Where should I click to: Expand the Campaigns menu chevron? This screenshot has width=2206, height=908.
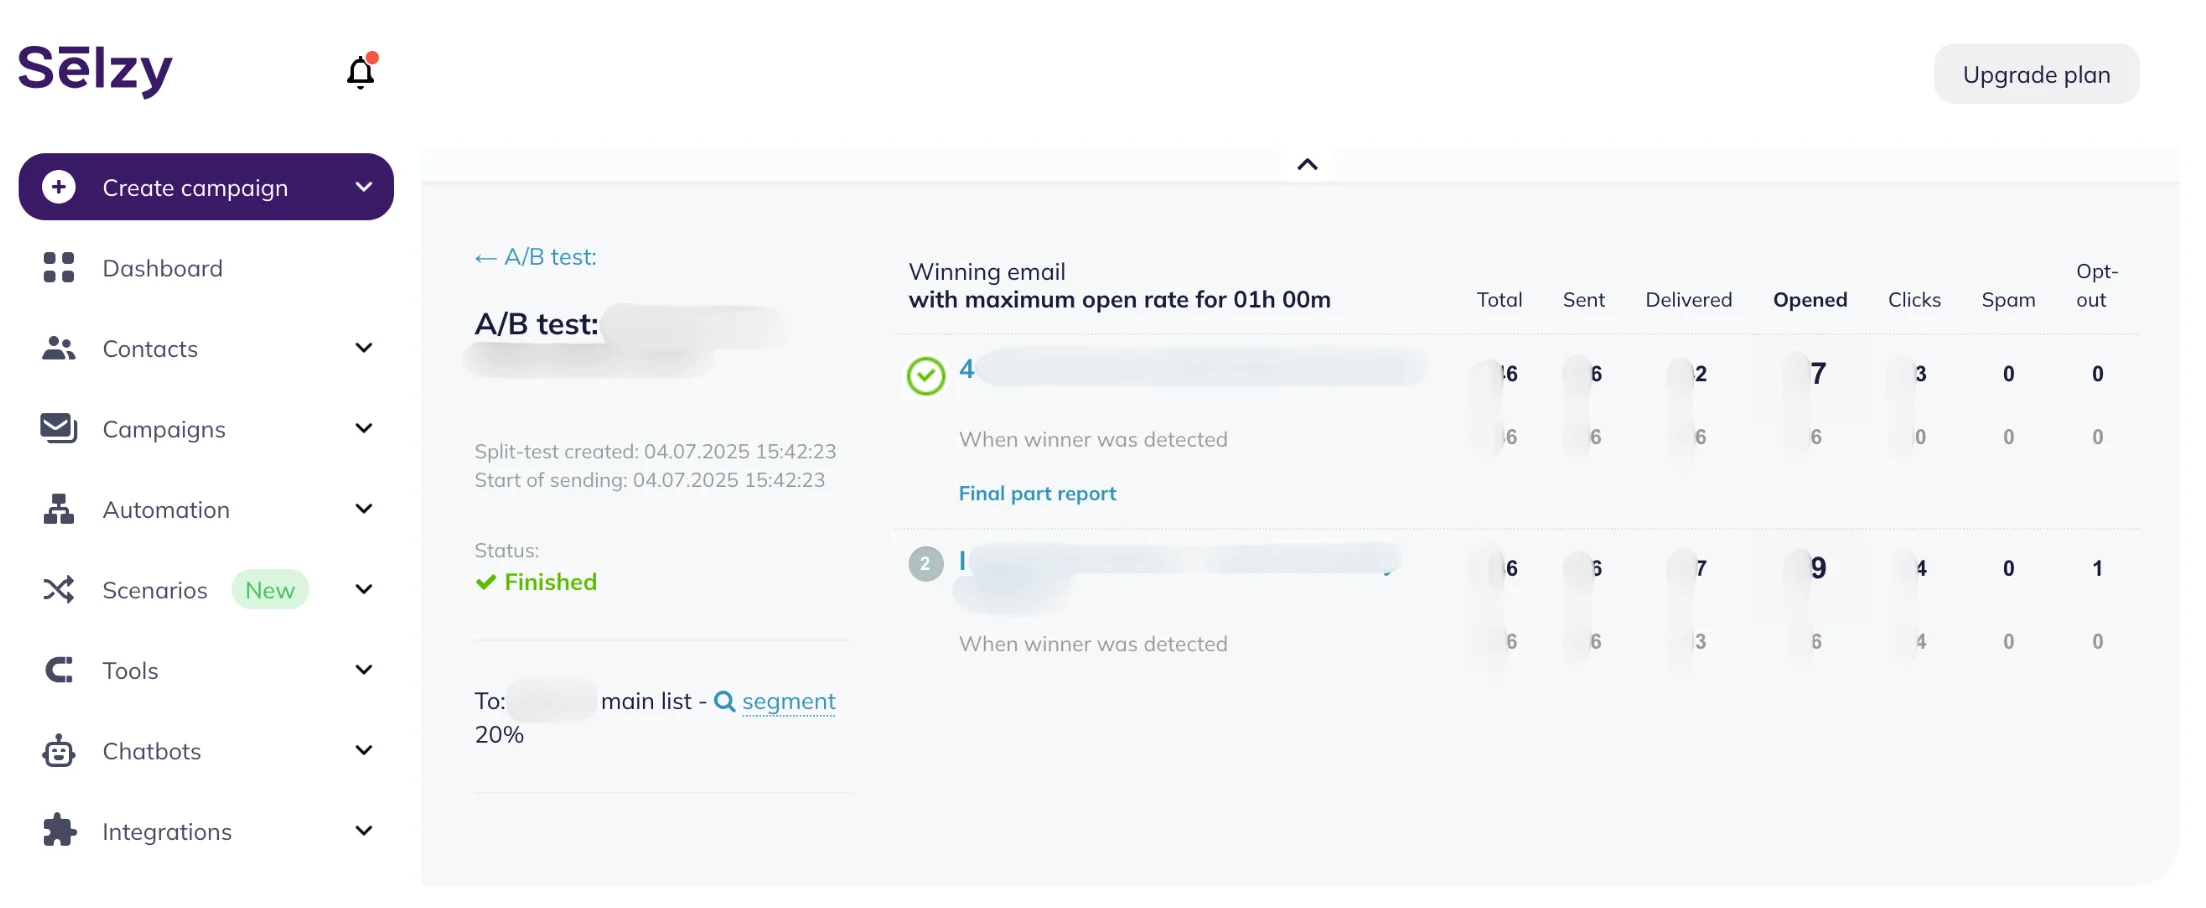pyautogui.click(x=364, y=428)
